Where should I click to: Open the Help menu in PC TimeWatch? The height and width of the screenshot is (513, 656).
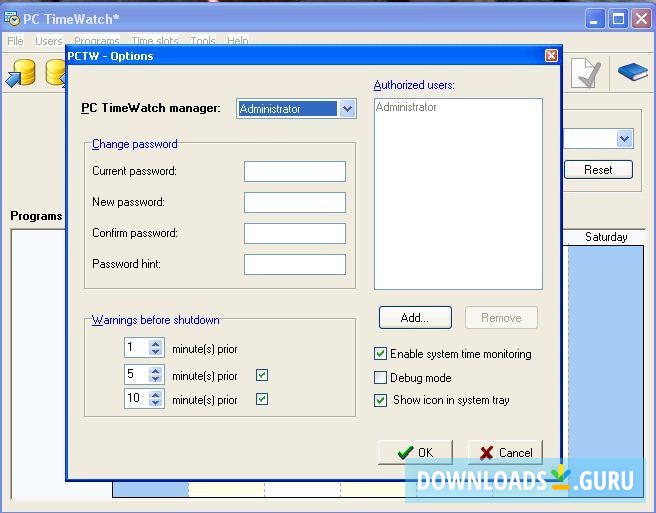tap(238, 41)
